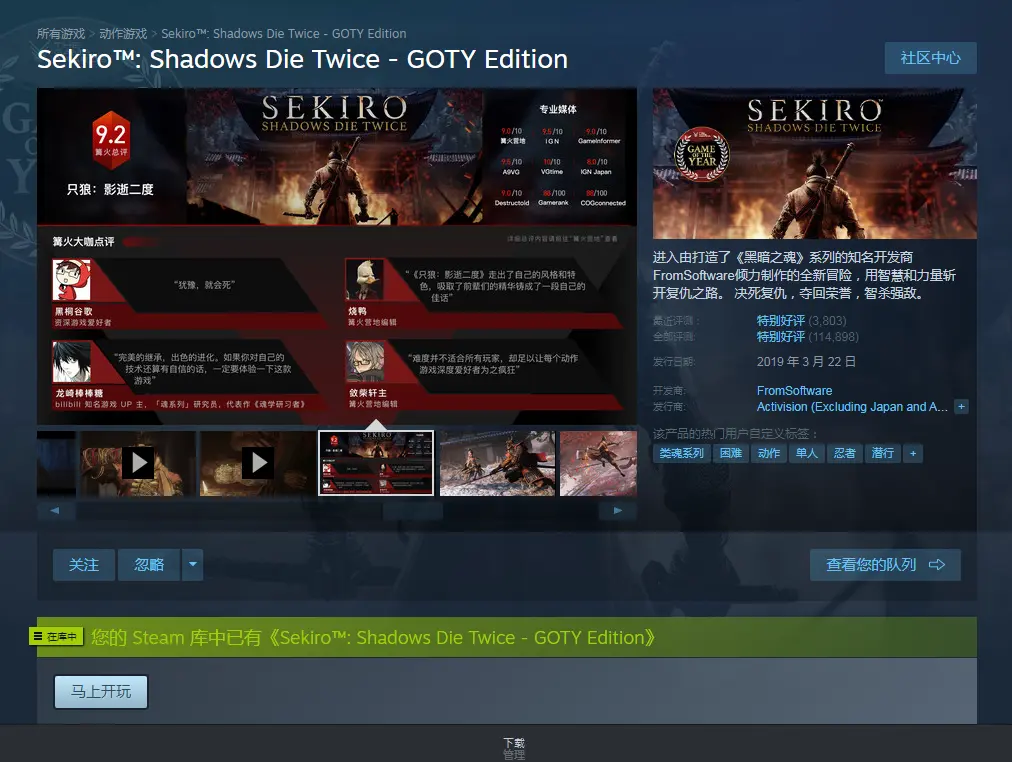The height and width of the screenshot is (762, 1012).
Task: Click the release date 2019 年 3 月 22 日
Action: [806, 361]
